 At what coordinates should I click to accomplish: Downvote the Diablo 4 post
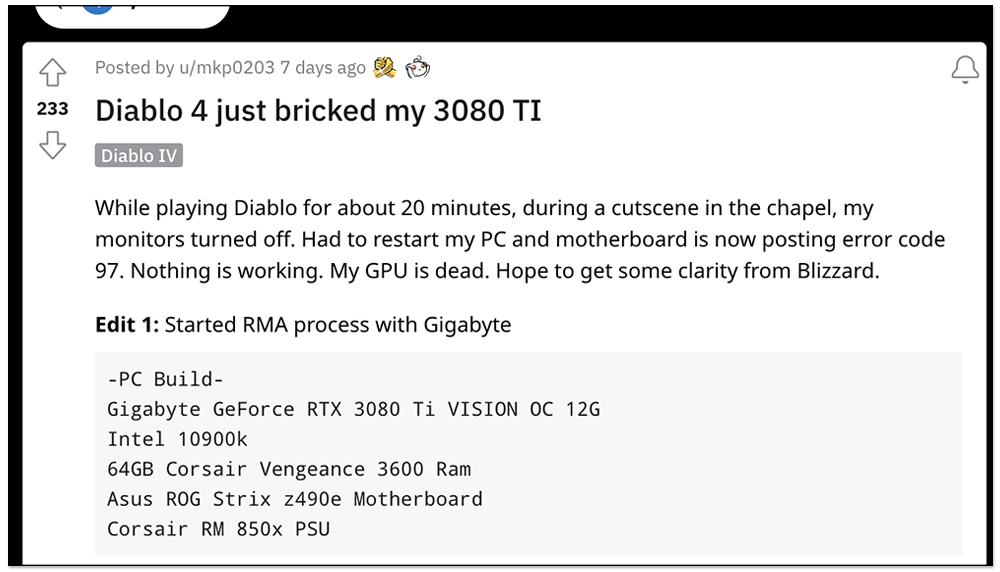[52, 147]
